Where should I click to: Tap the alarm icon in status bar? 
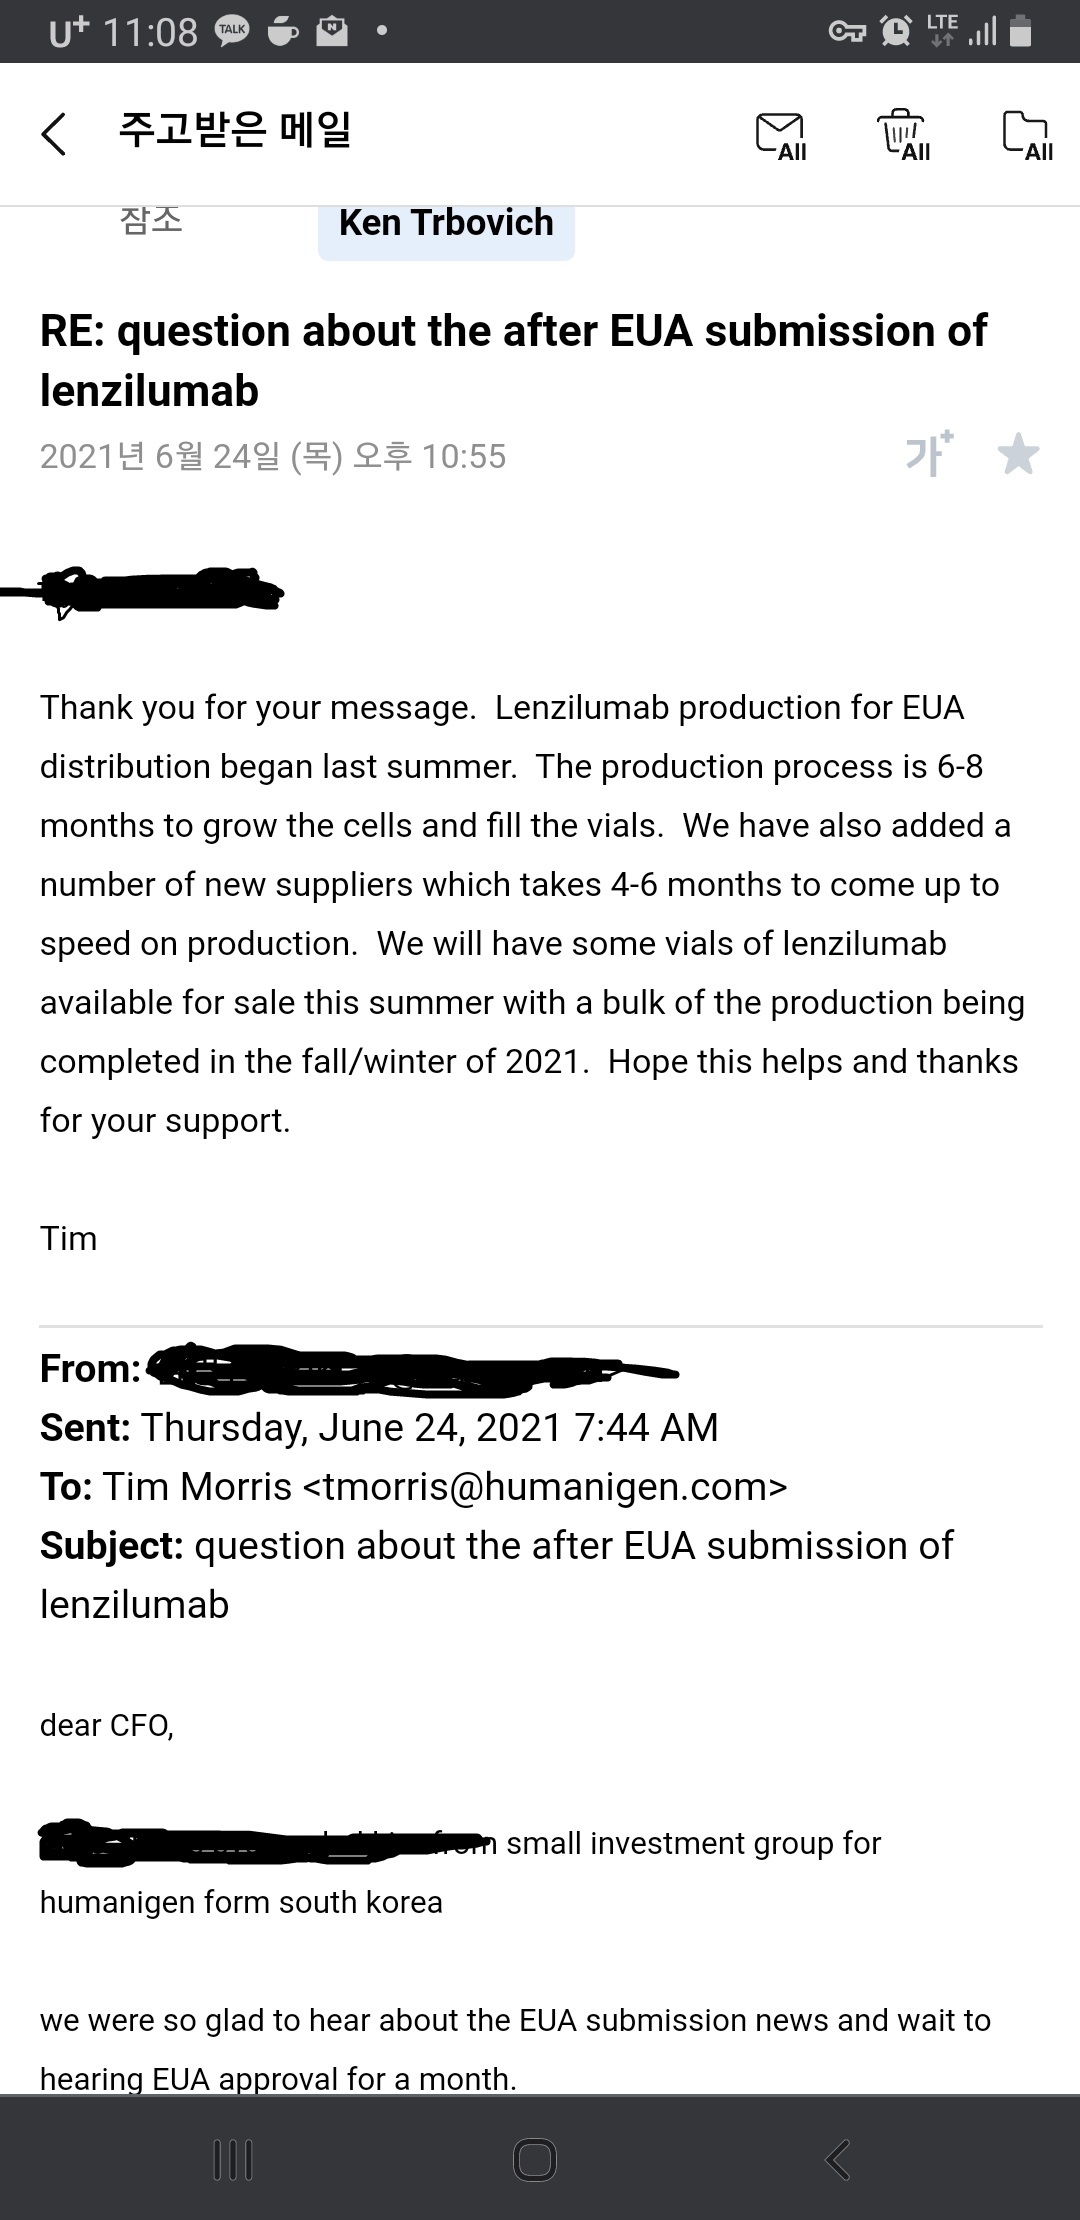tap(895, 32)
